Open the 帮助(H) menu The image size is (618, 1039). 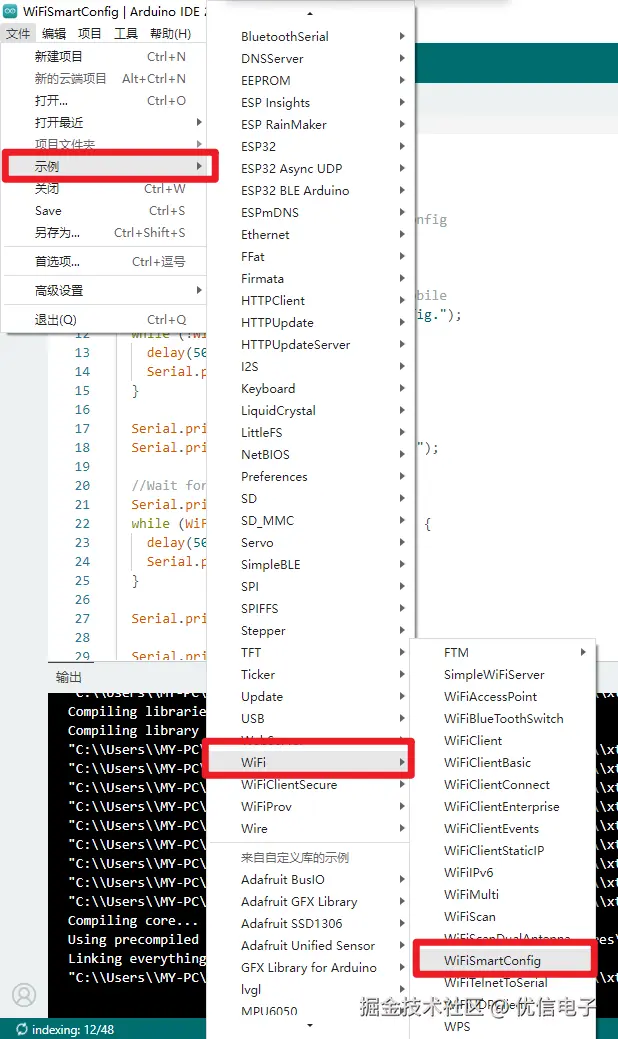170,33
